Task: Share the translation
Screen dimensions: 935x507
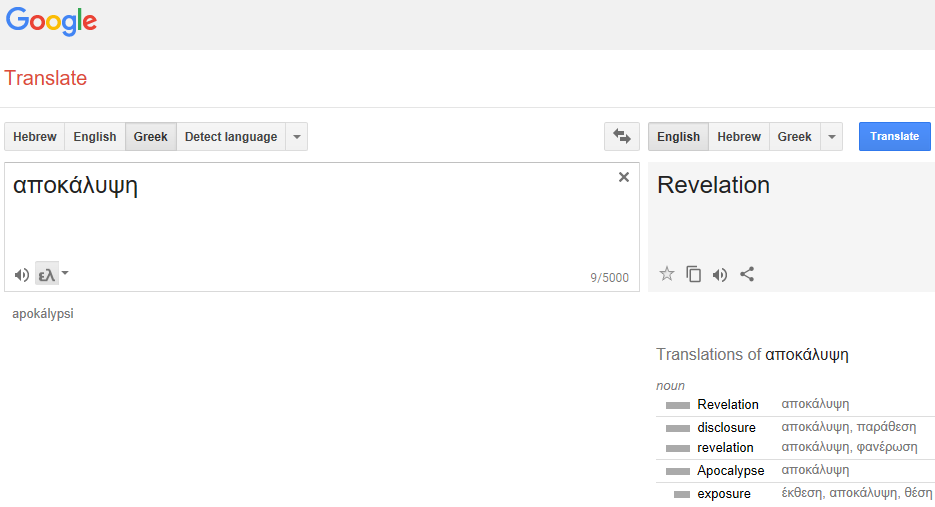Action: (747, 274)
